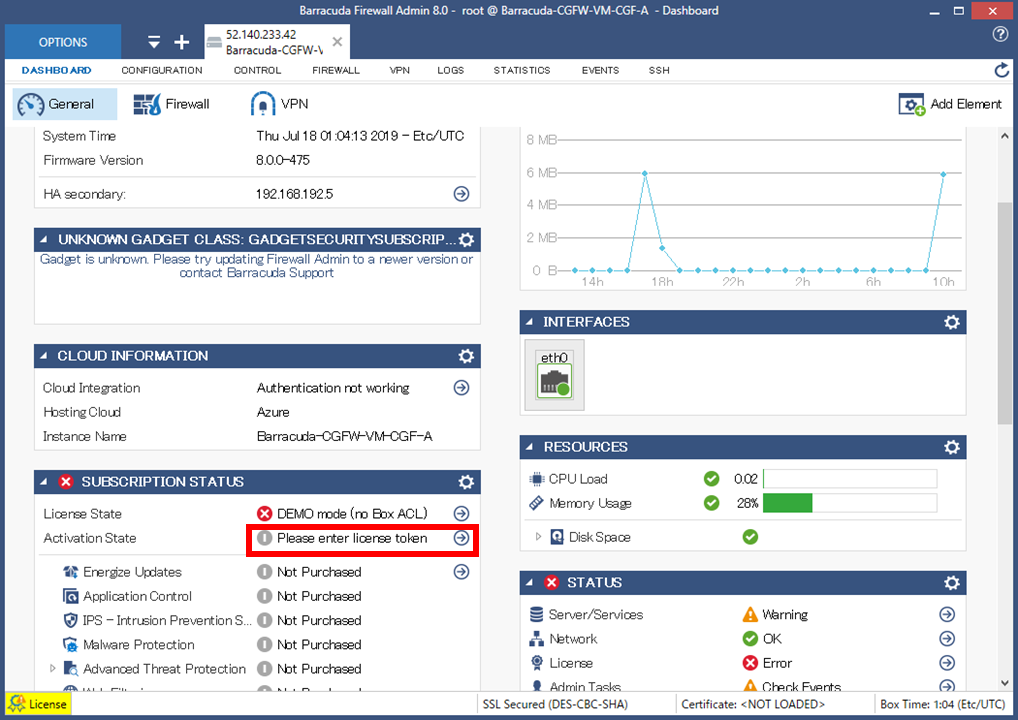Open Subscription Status panel settings gear
Viewport: 1018px width, 720px height.
466,482
